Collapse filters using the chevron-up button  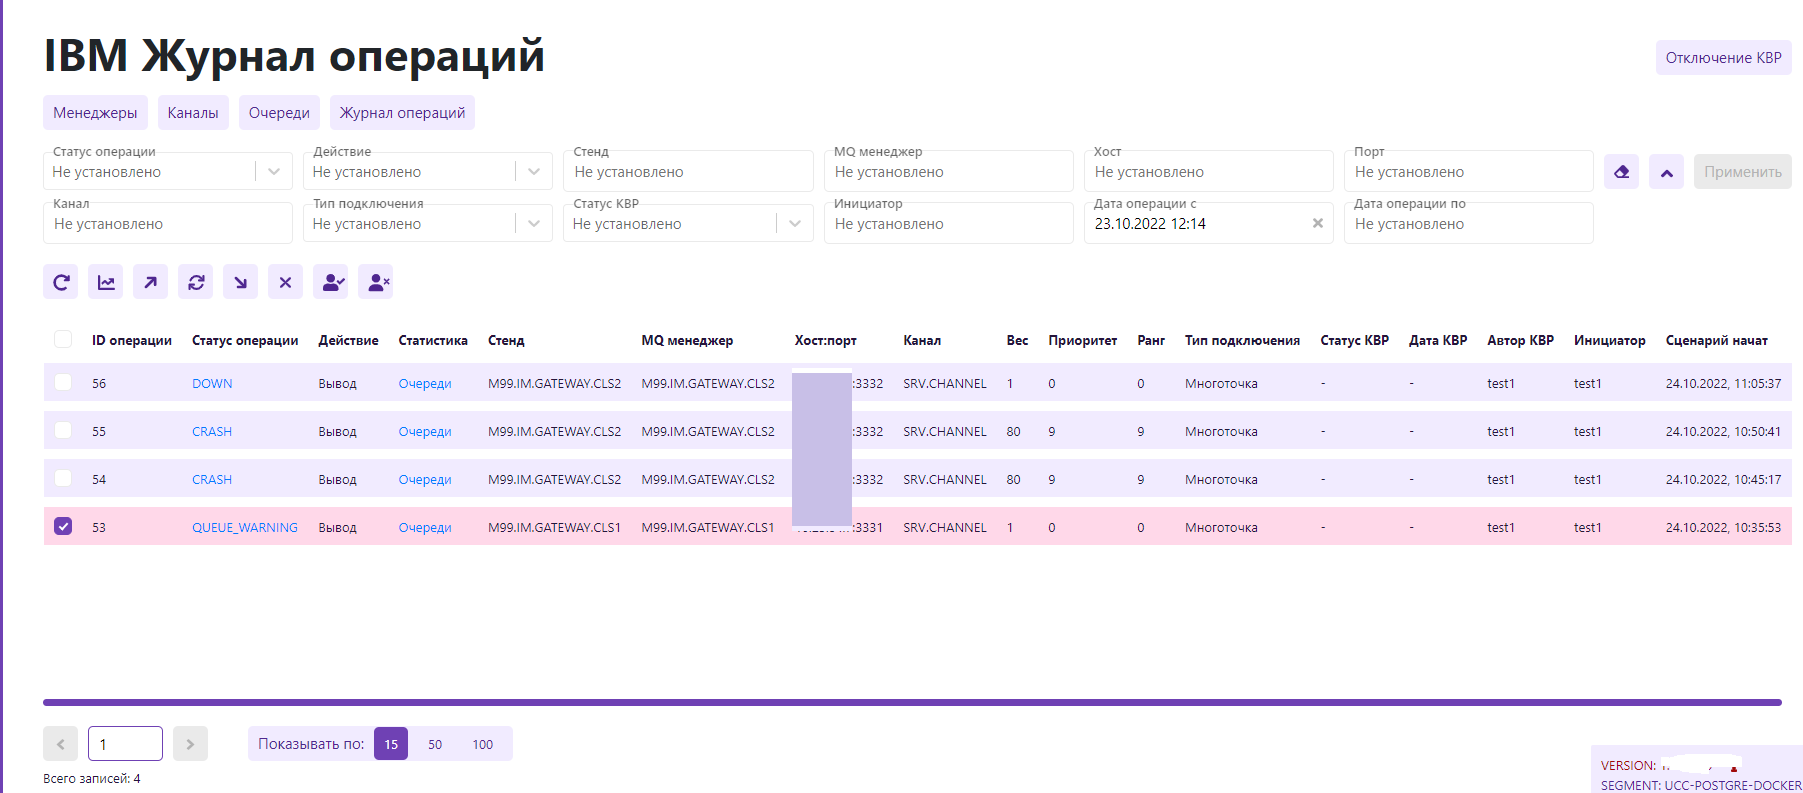tap(1666, 172)
